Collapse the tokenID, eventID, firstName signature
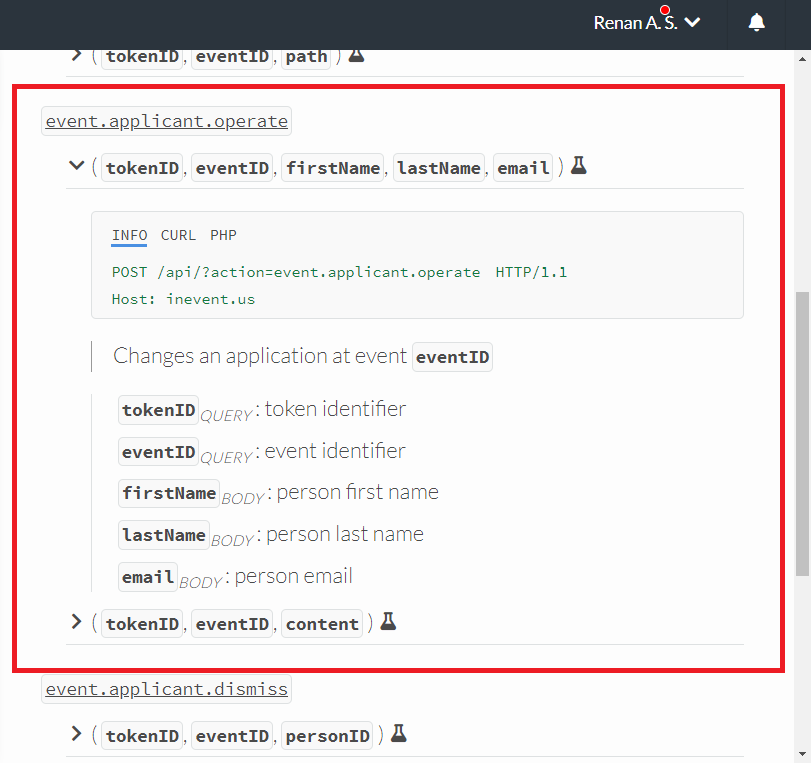This screenshot has width=811, height=768. pos(76,165)
